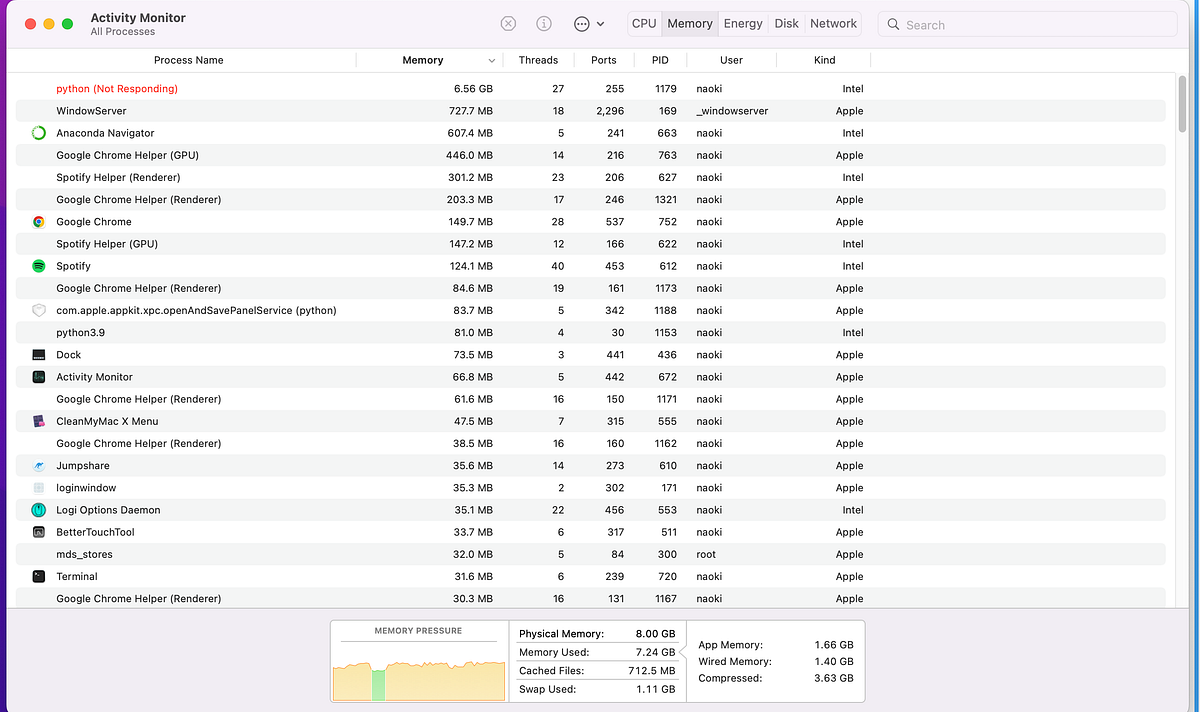The height and width of the screenshot is (712, 1200).
Task: Open the Memory column sort dropdown
Action: point(490,60)
